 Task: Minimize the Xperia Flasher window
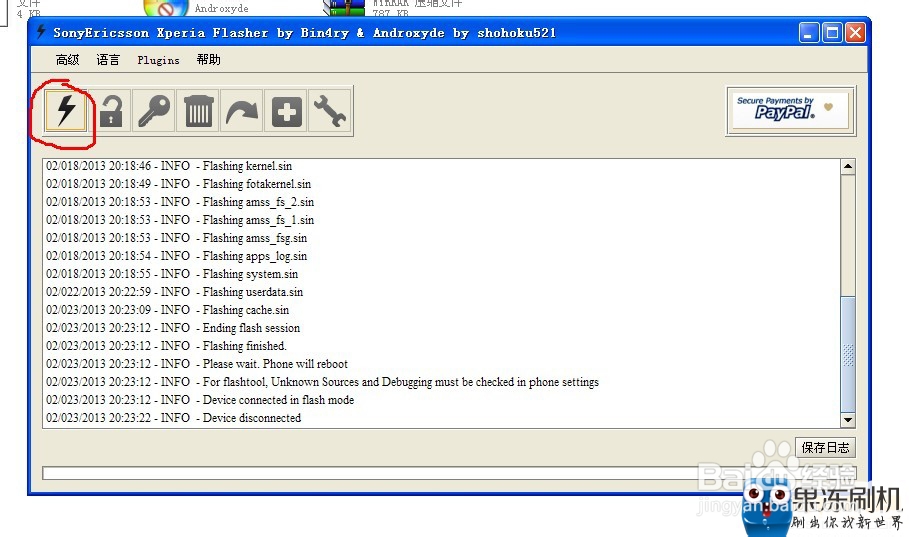tap(809, 32)
